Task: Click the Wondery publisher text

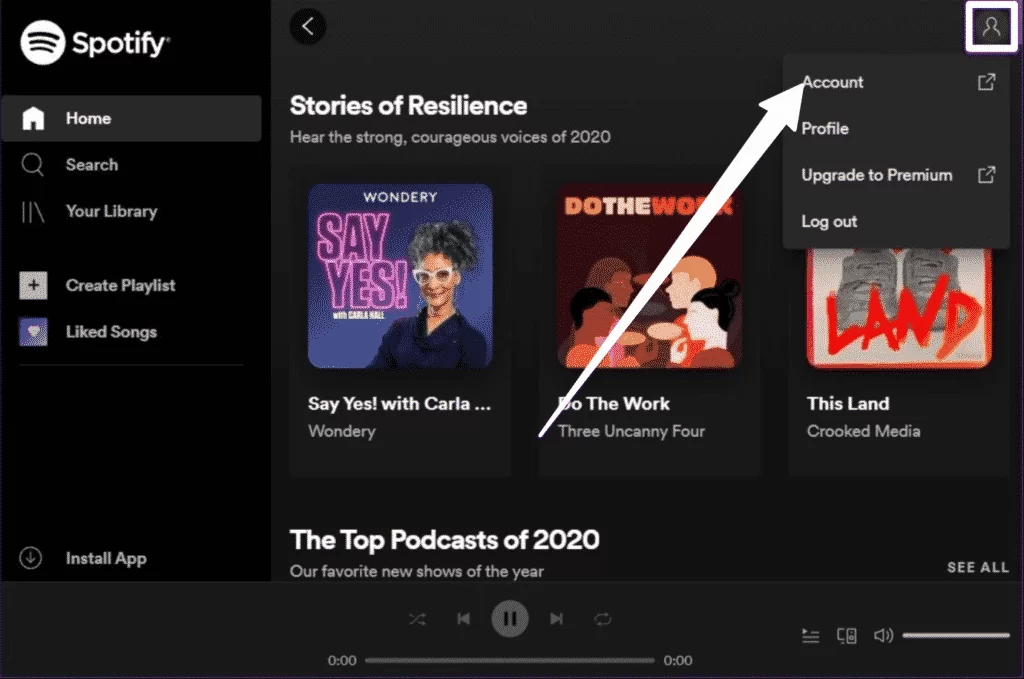Action: point(342,431)
